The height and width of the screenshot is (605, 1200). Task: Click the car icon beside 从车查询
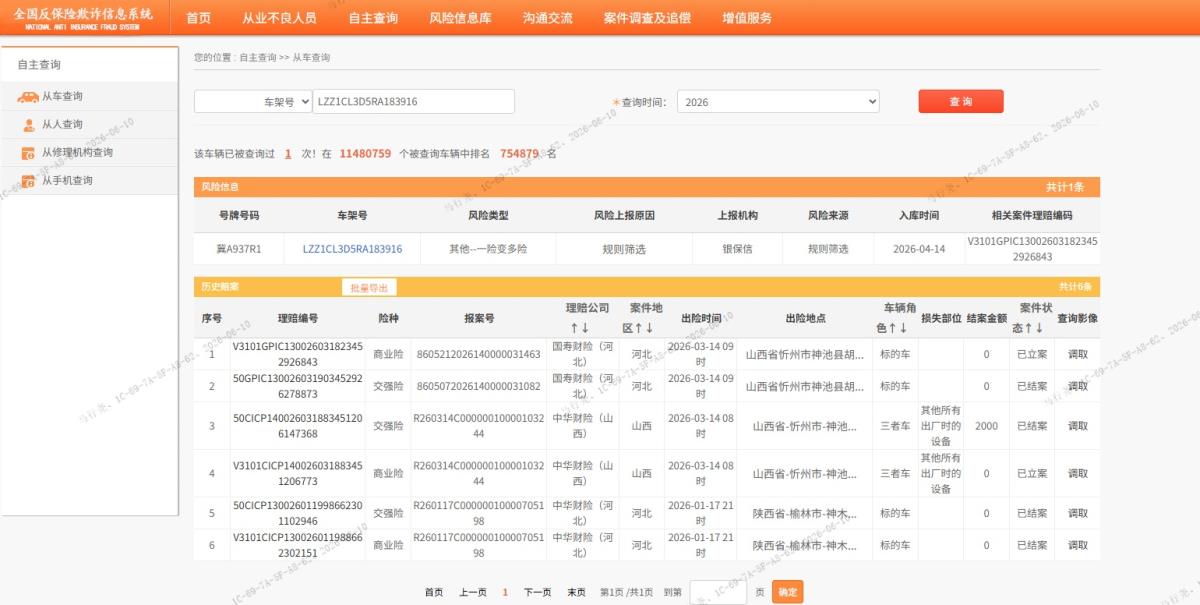pos(28,97)
